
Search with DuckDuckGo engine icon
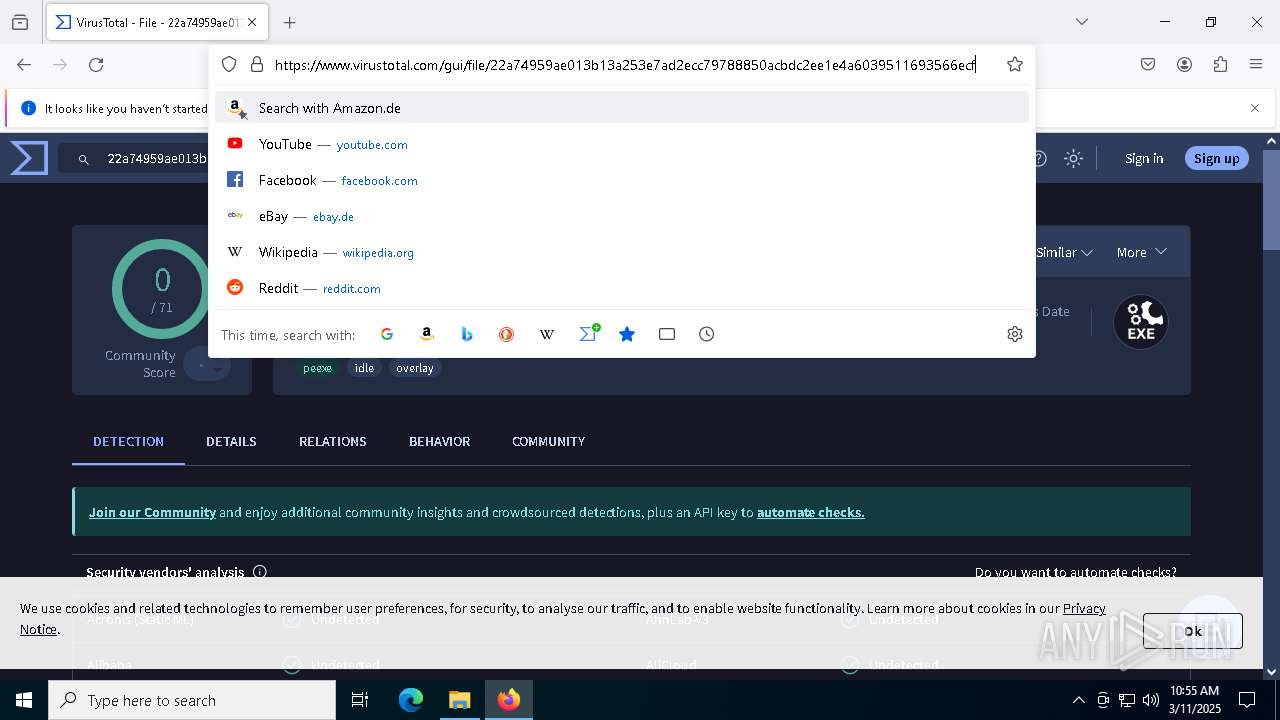507,334
